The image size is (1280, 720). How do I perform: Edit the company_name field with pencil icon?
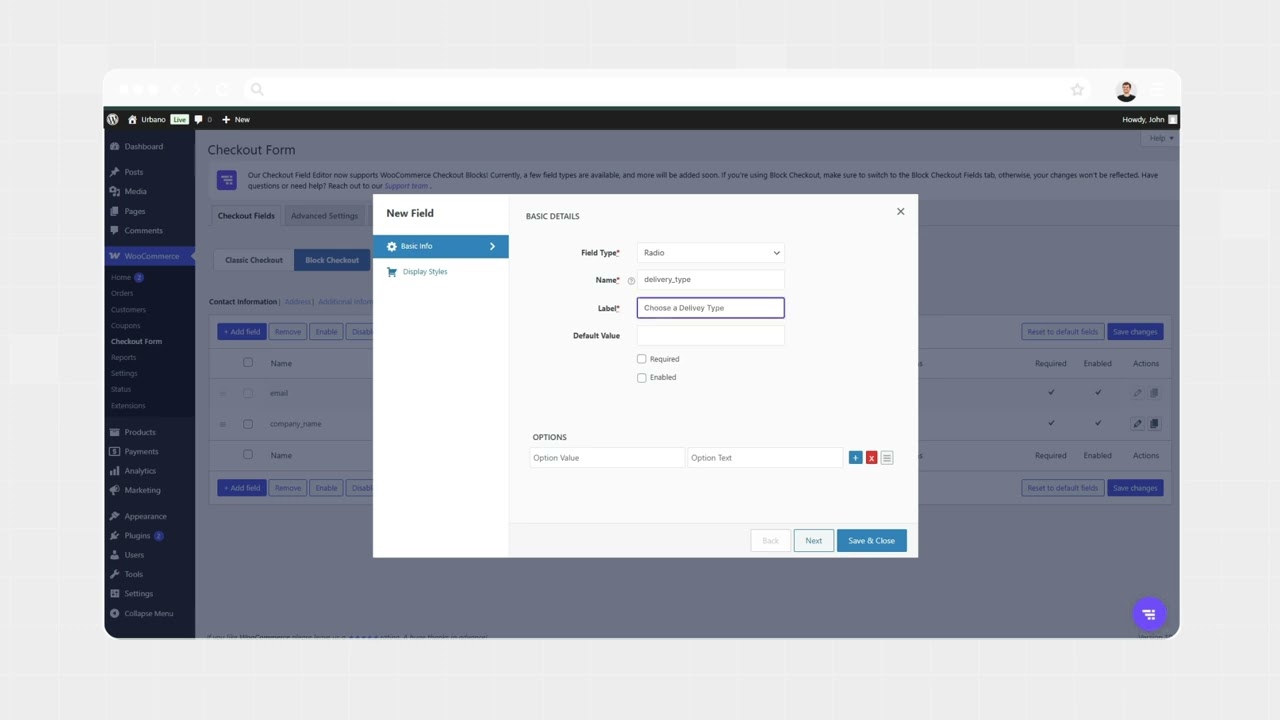pyautogui.click(x=1137, y=424)
